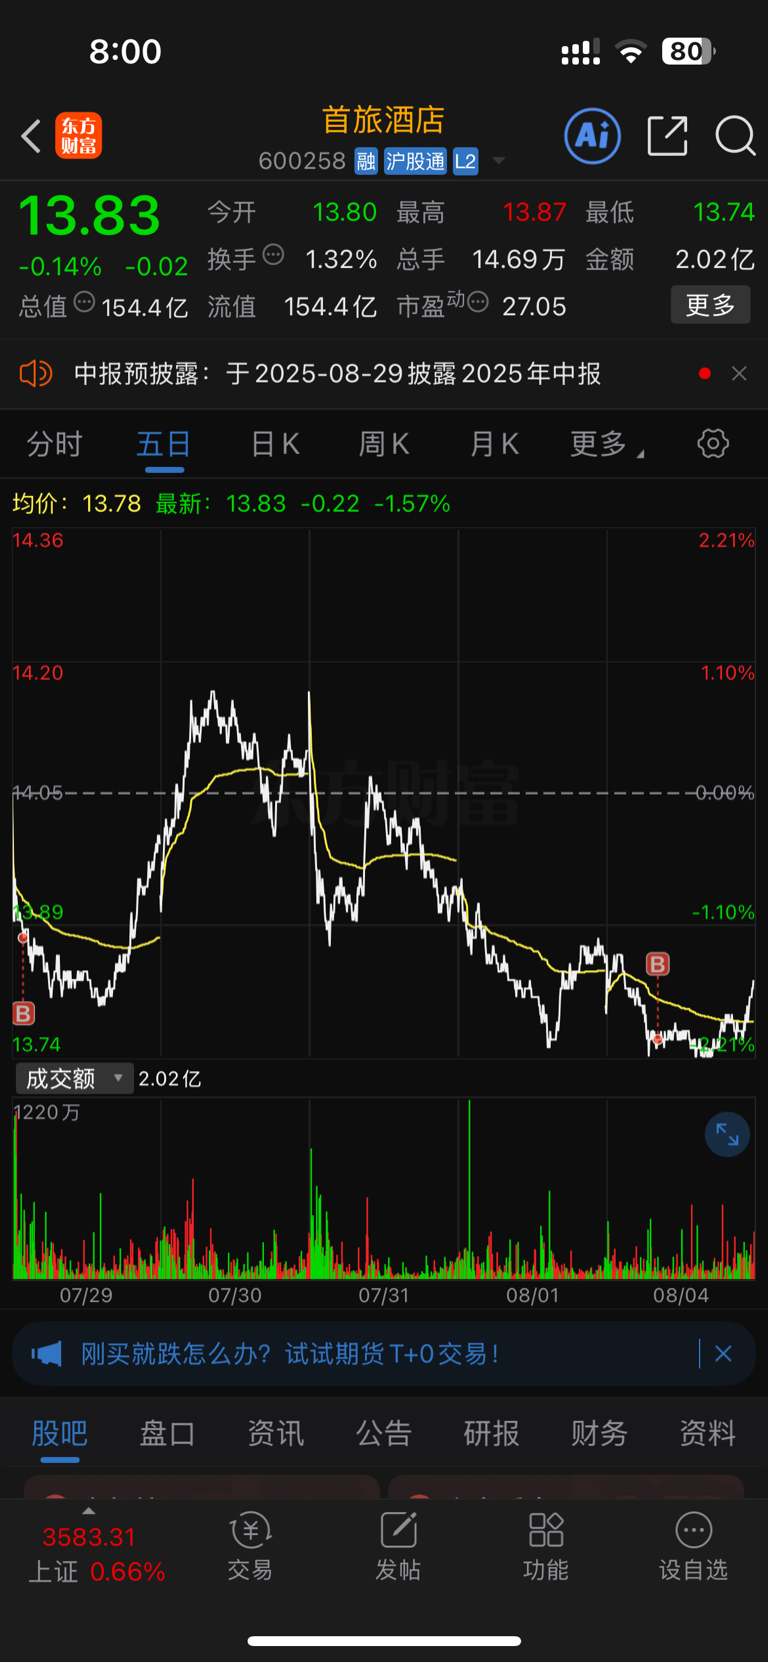Tap the info icon beside 市盈动

[478, 302]
